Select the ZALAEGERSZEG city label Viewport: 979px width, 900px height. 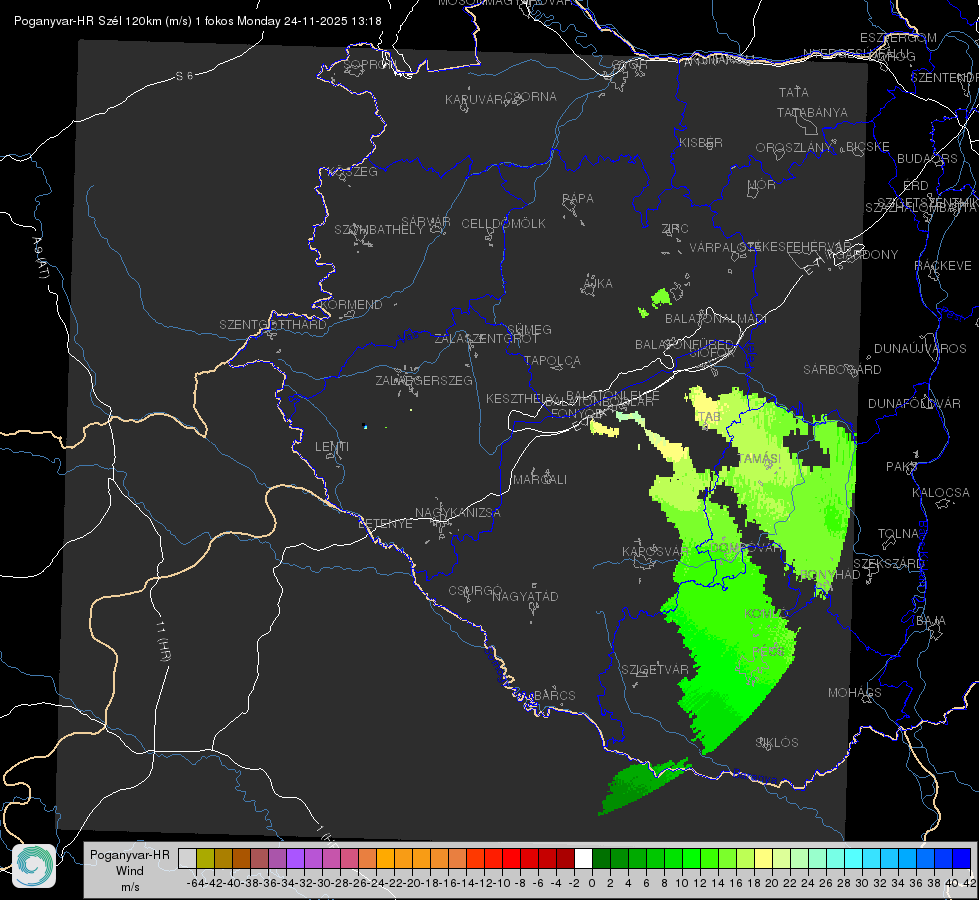click(x=424, y=380)
